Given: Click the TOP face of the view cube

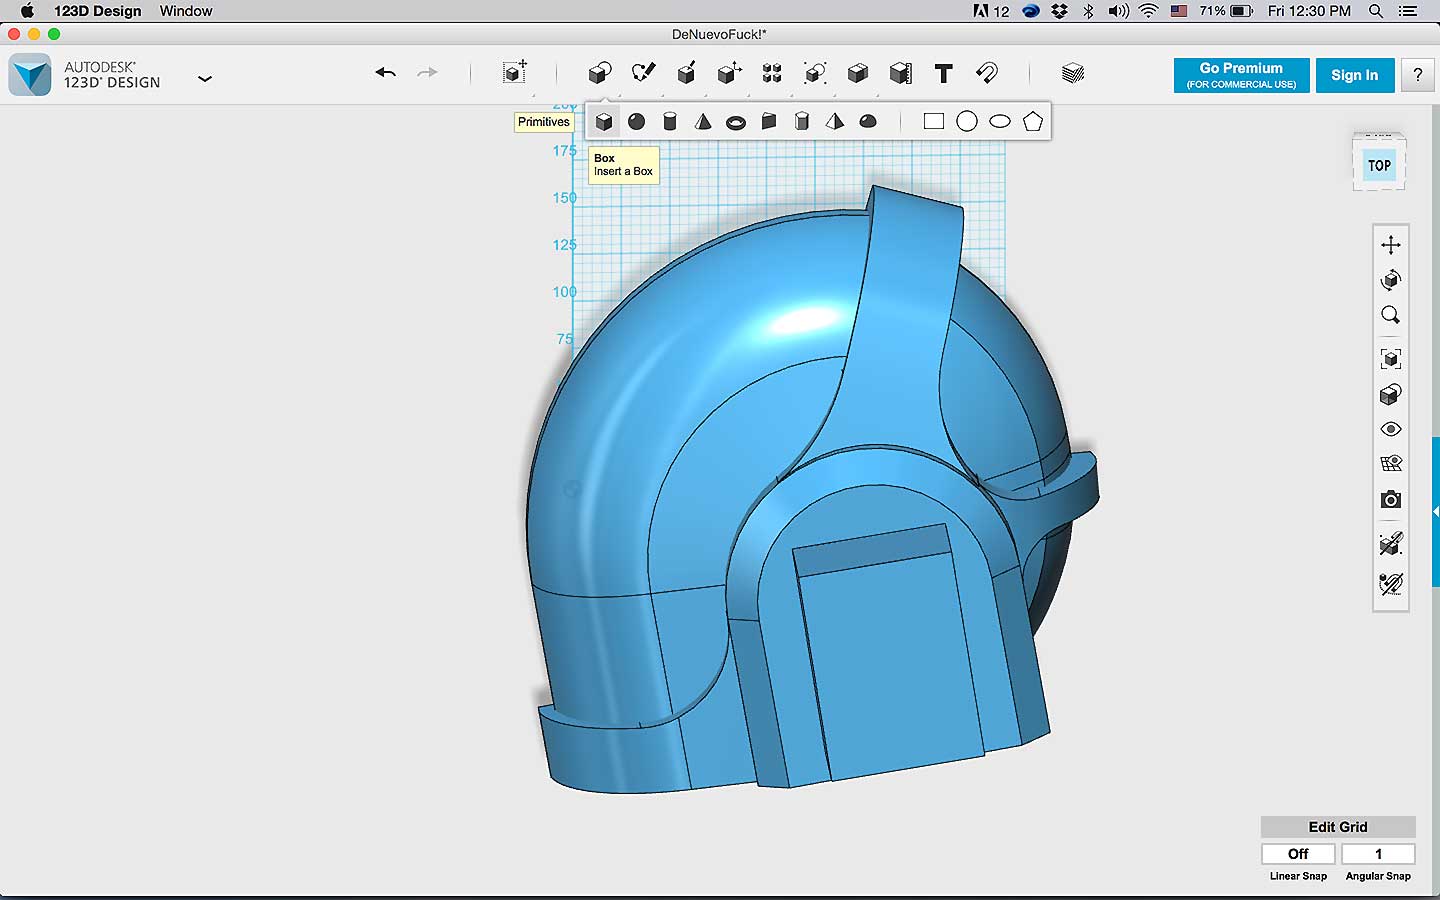Looking at the screenshot, I should coord(1379,166).
